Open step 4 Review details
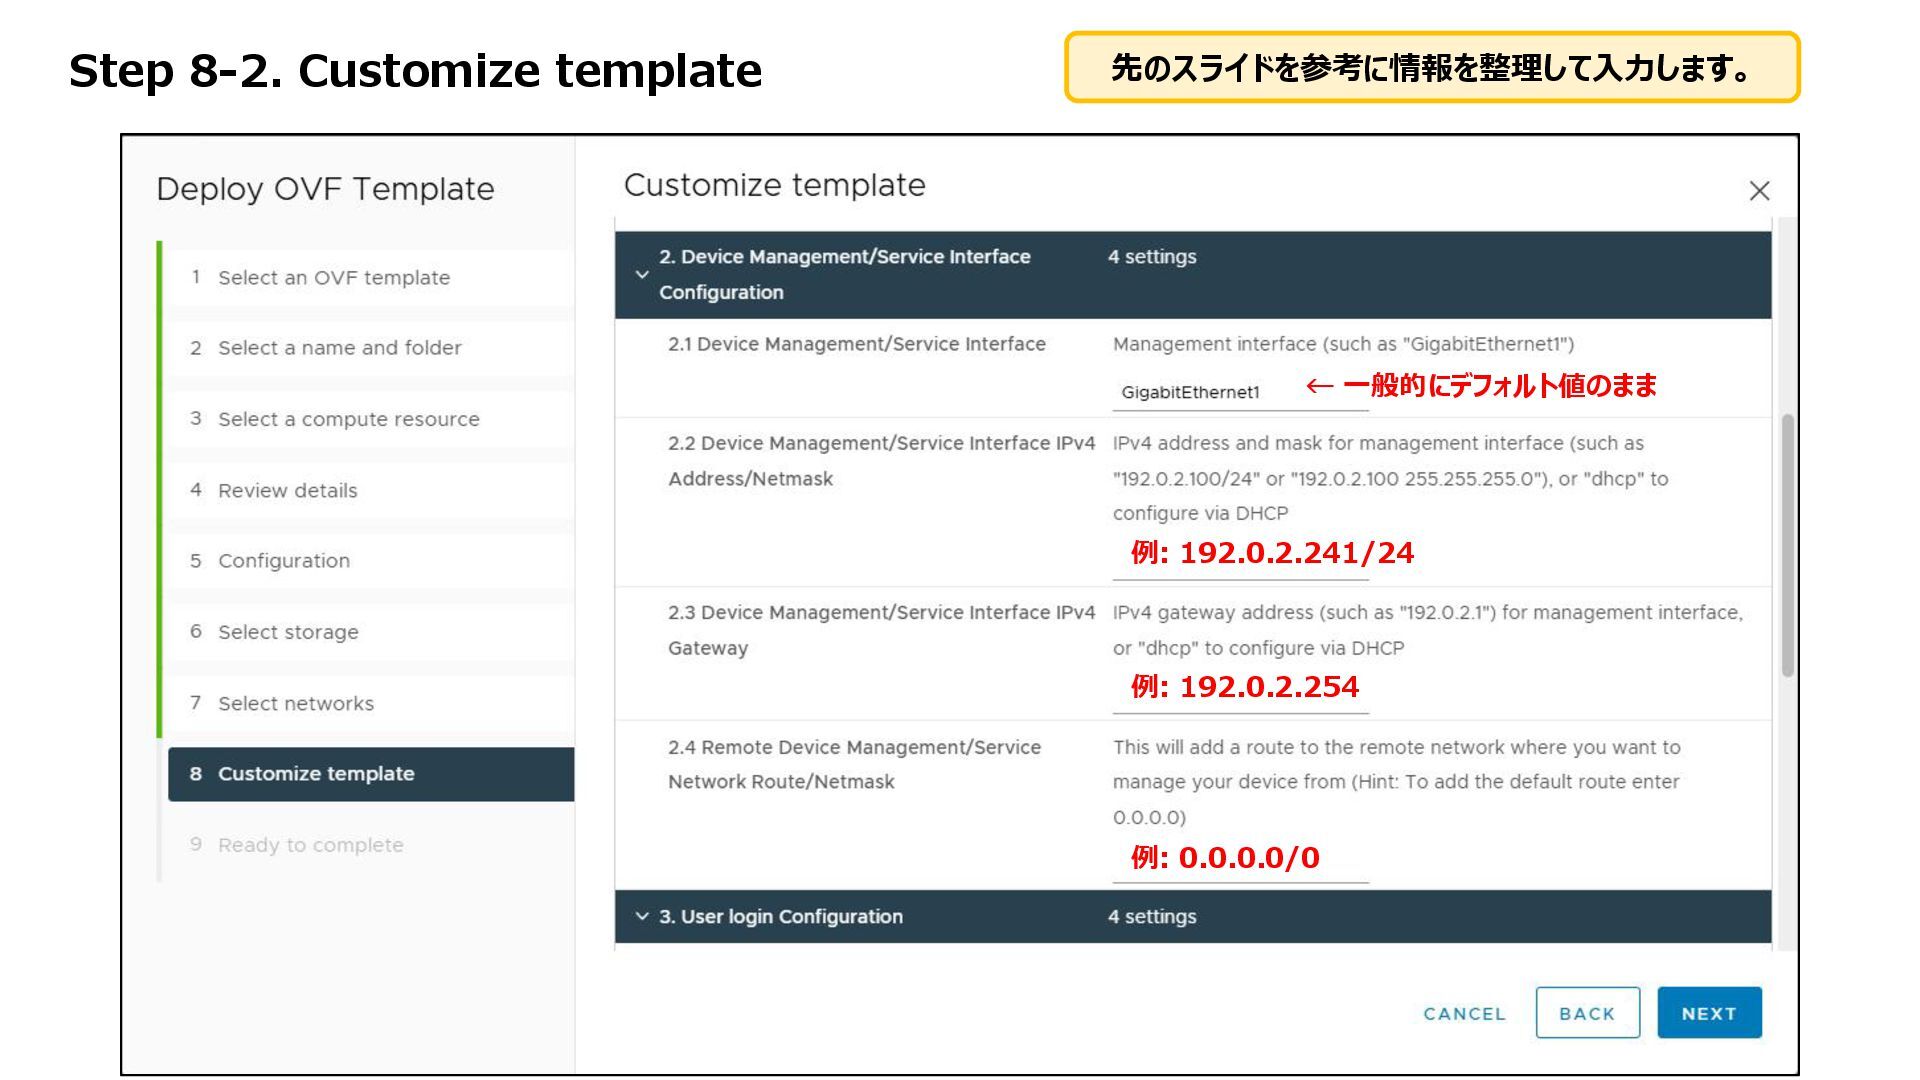 (287, 490)
